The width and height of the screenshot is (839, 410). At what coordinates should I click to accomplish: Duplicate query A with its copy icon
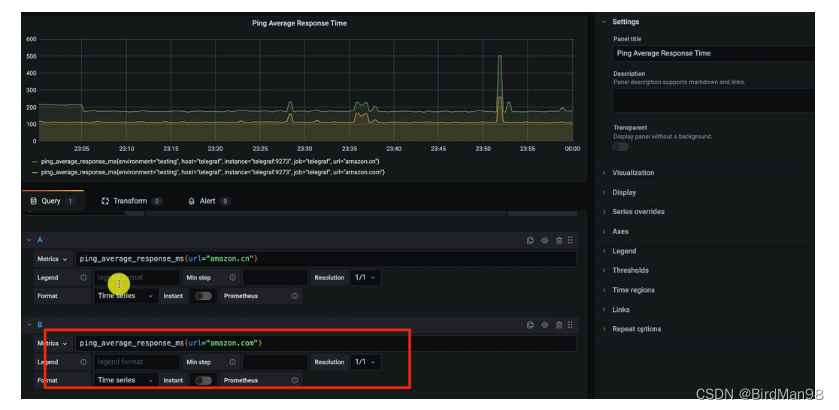click(x=530, y=240)
